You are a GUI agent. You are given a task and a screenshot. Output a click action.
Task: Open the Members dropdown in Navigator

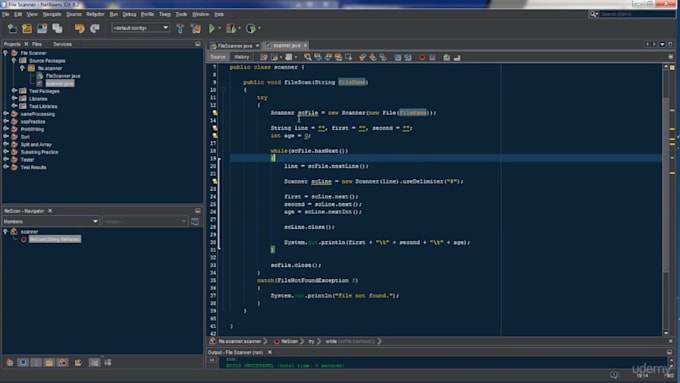51,222
